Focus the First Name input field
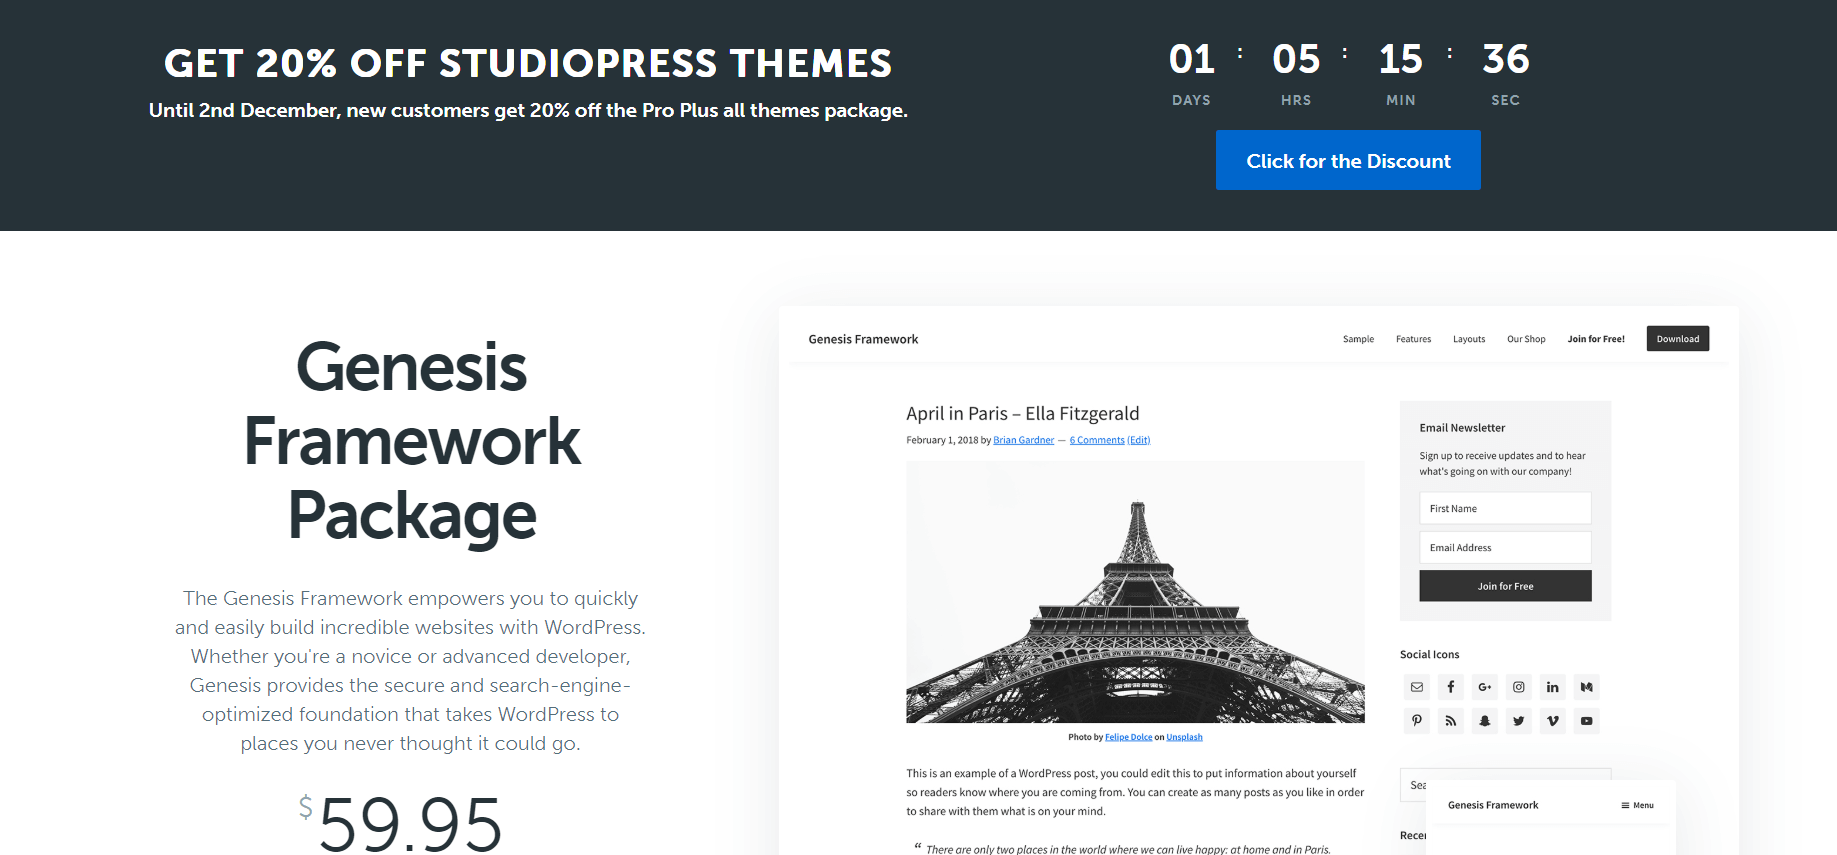The width and height of the screenshot is (1837, 855). pos(1505,508)
